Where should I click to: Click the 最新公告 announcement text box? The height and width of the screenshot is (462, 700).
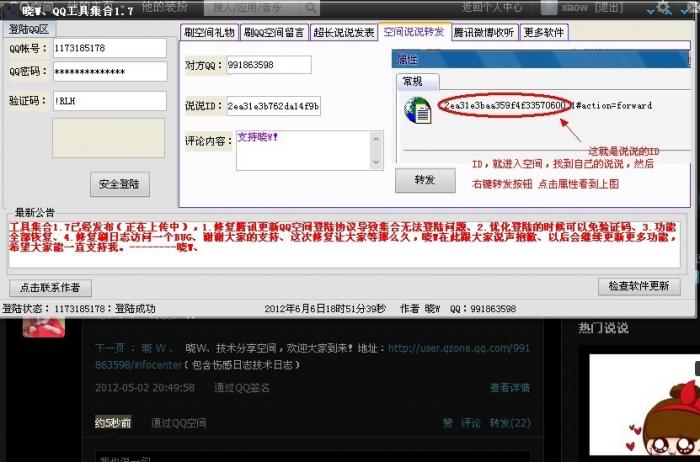tap(344, 244)
